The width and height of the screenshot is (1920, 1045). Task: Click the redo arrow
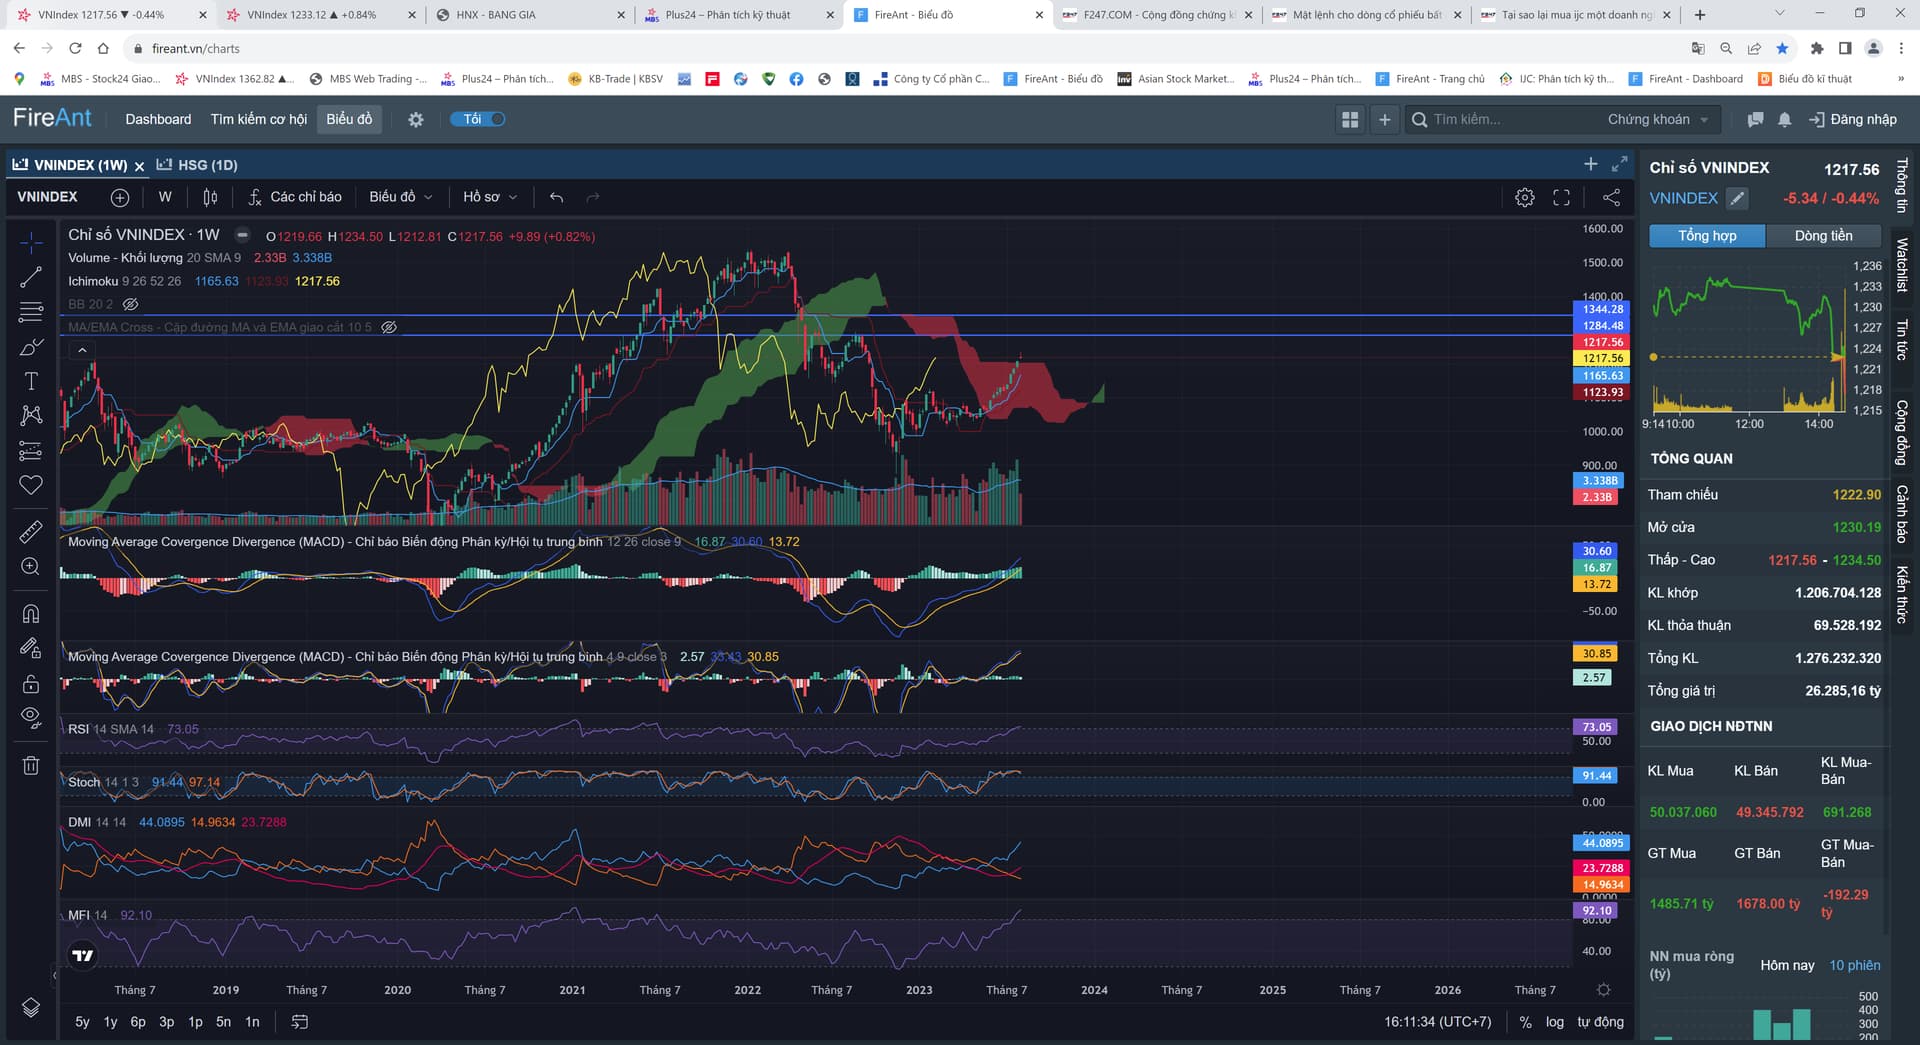593,197
